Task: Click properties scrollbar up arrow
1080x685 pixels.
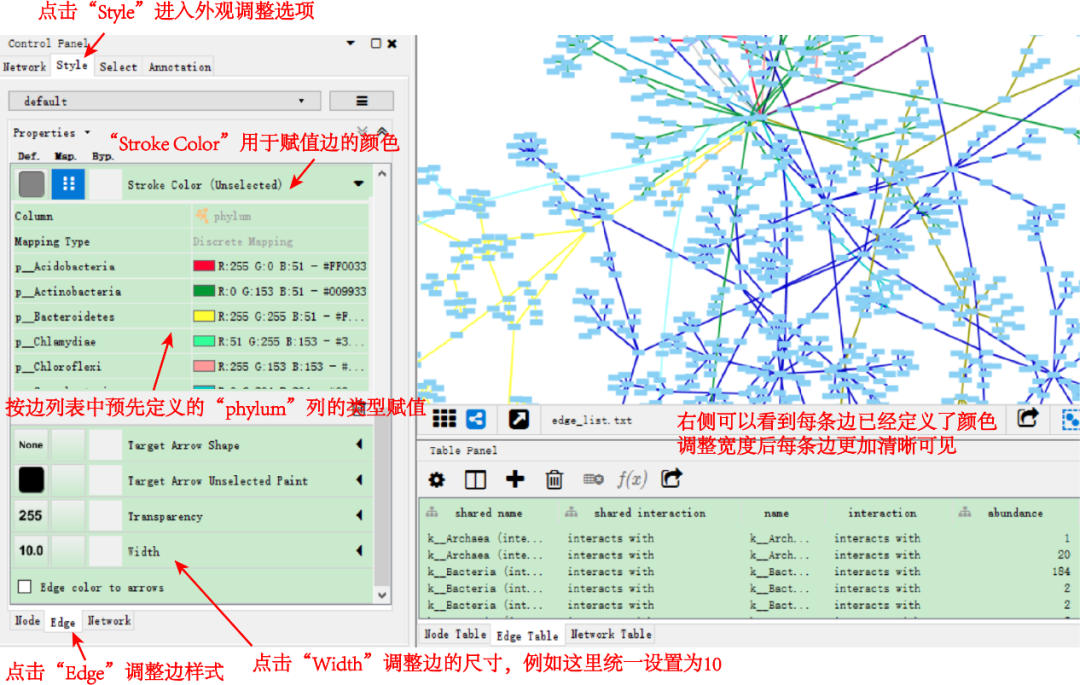Action: click(x=382, y=173)
